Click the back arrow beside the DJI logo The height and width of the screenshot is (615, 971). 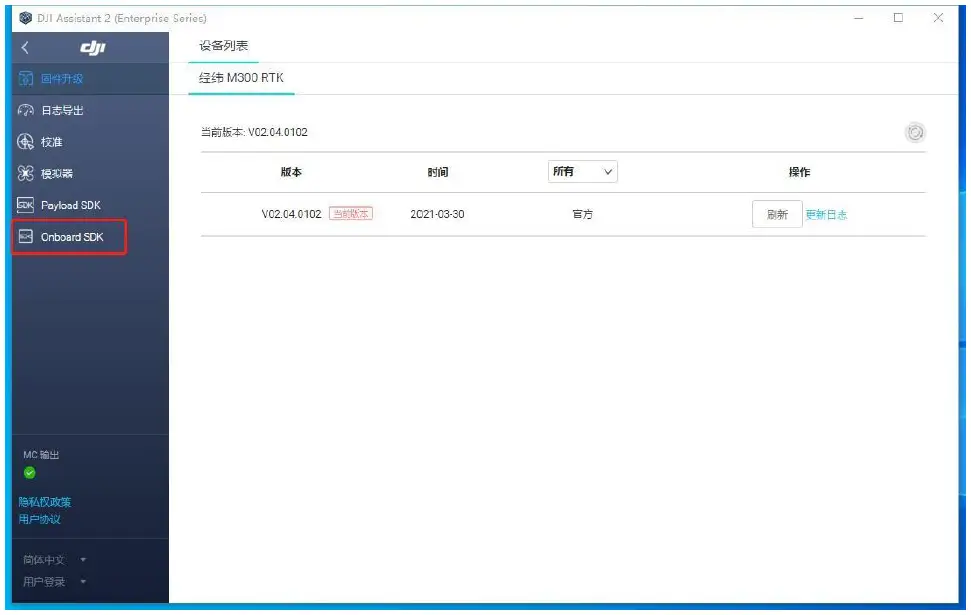tap(22, 46)
